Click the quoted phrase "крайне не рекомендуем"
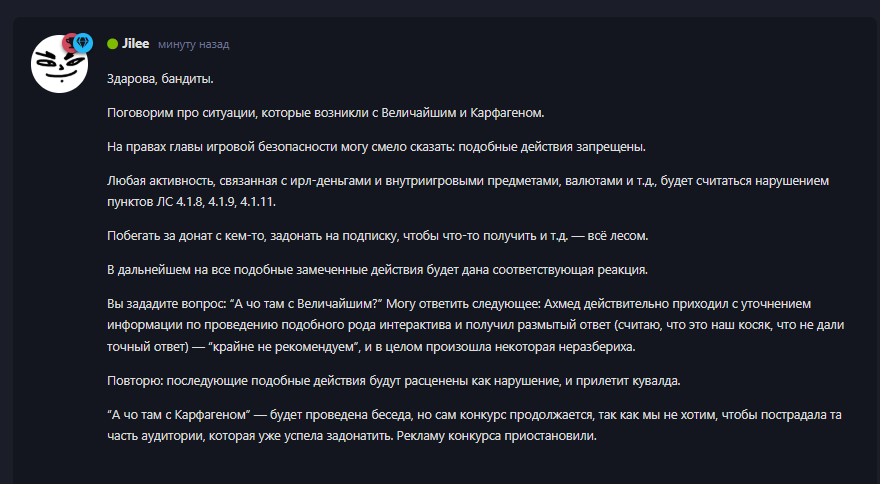This screenshot has height=484, width=880. point(285,347)
